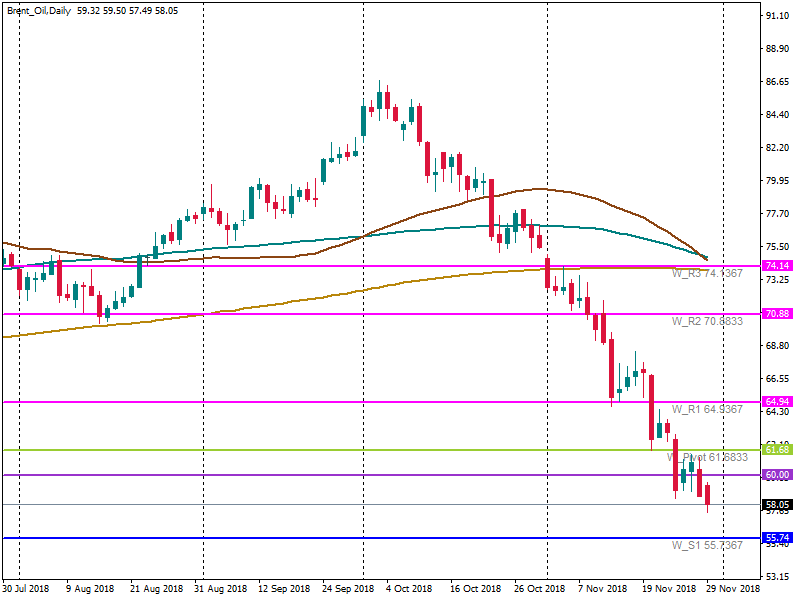Click the 91.10 price axis value
Screen dimensions: 800x600
[x=777, y=17]
